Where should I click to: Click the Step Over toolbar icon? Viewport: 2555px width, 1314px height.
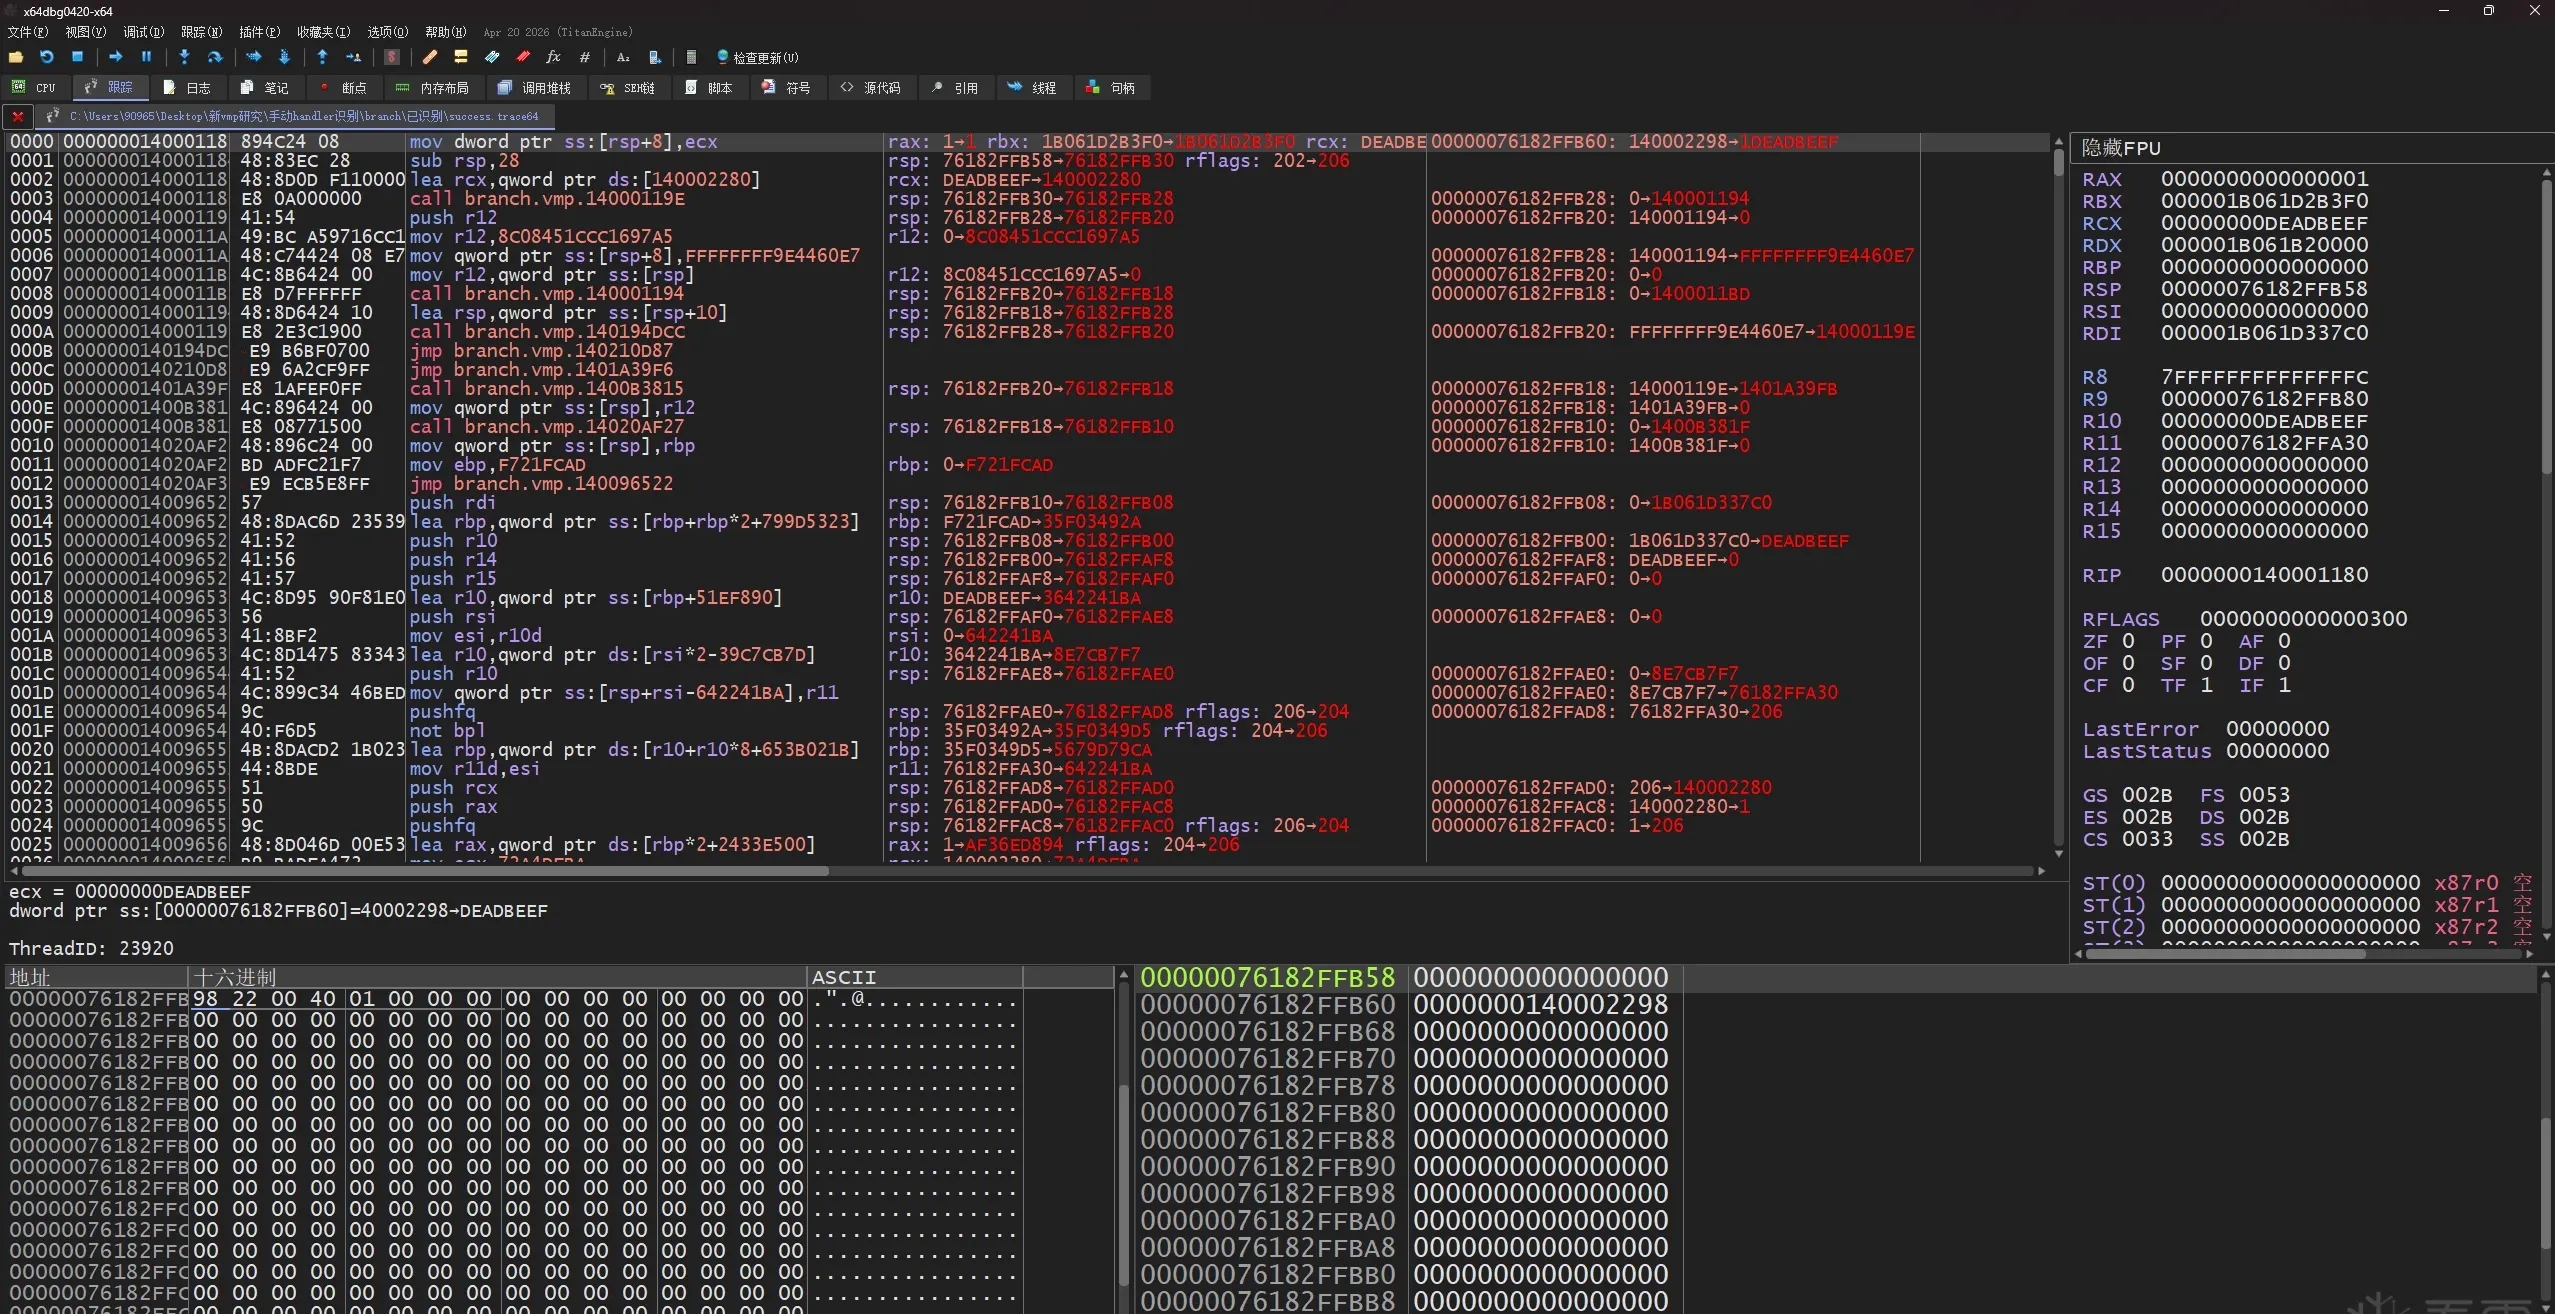coord(214,57)
